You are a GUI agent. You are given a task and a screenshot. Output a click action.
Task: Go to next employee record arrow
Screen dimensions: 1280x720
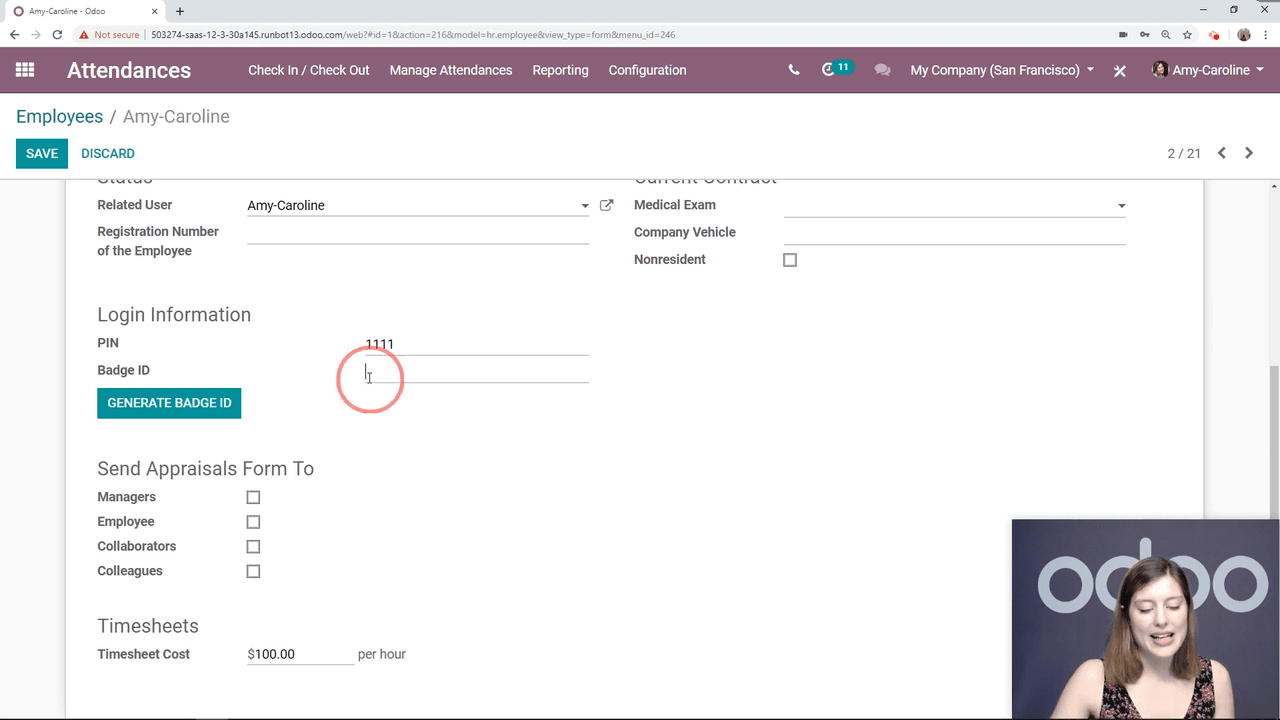1249,153
